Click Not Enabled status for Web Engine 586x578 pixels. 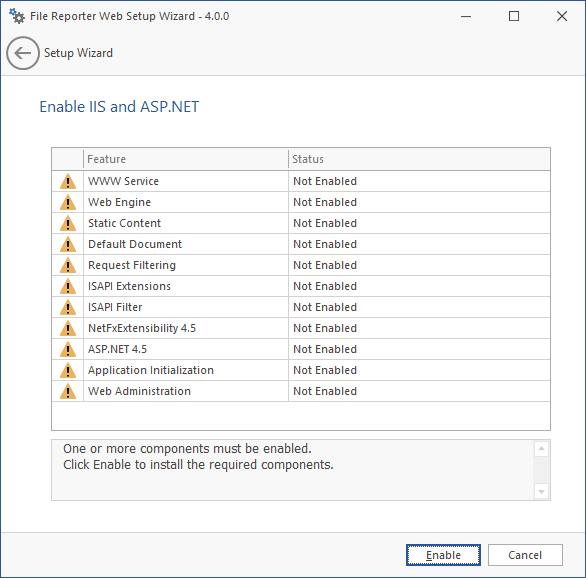pyautogui.click(x=325, y=202)
